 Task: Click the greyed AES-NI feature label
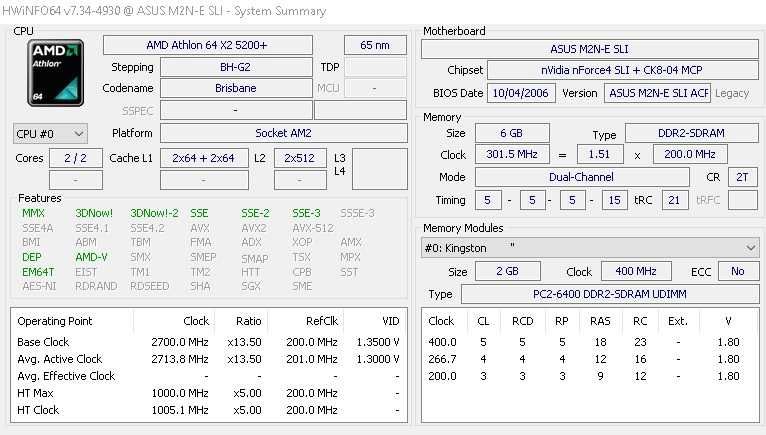[x=39, y=286]
